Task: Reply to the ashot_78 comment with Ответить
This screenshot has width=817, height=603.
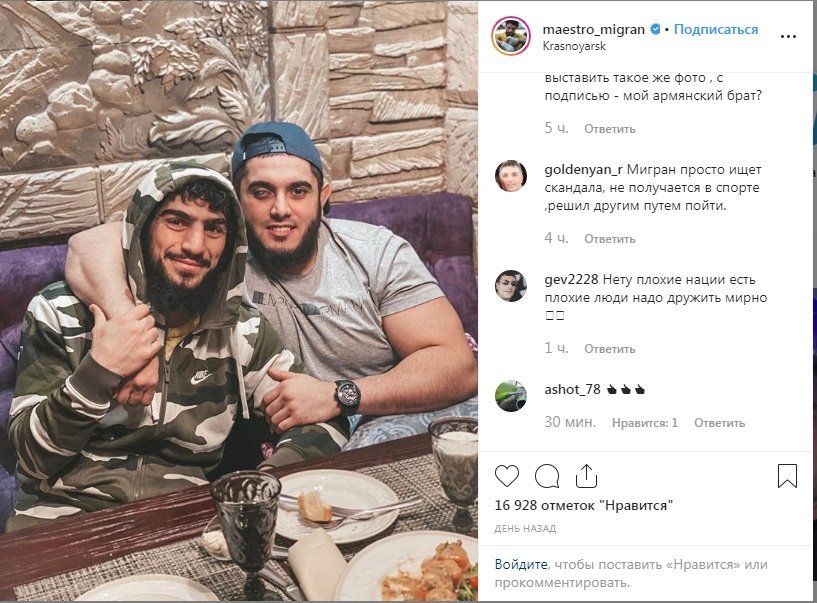Action: (x=719, y=423)
